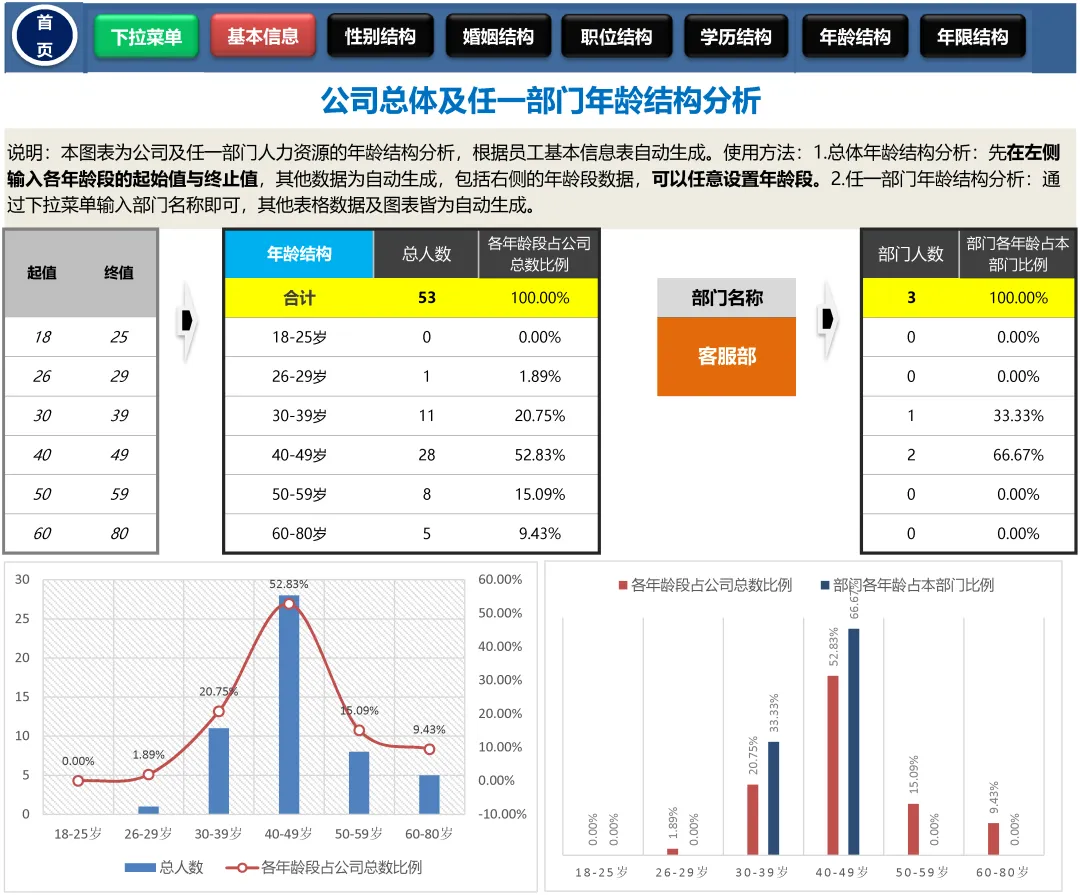The width and height of the screenshot is (1080, 895).
Task: Click the arrow icon beside 年龄结构 table
Action: (x=187, y=320)
